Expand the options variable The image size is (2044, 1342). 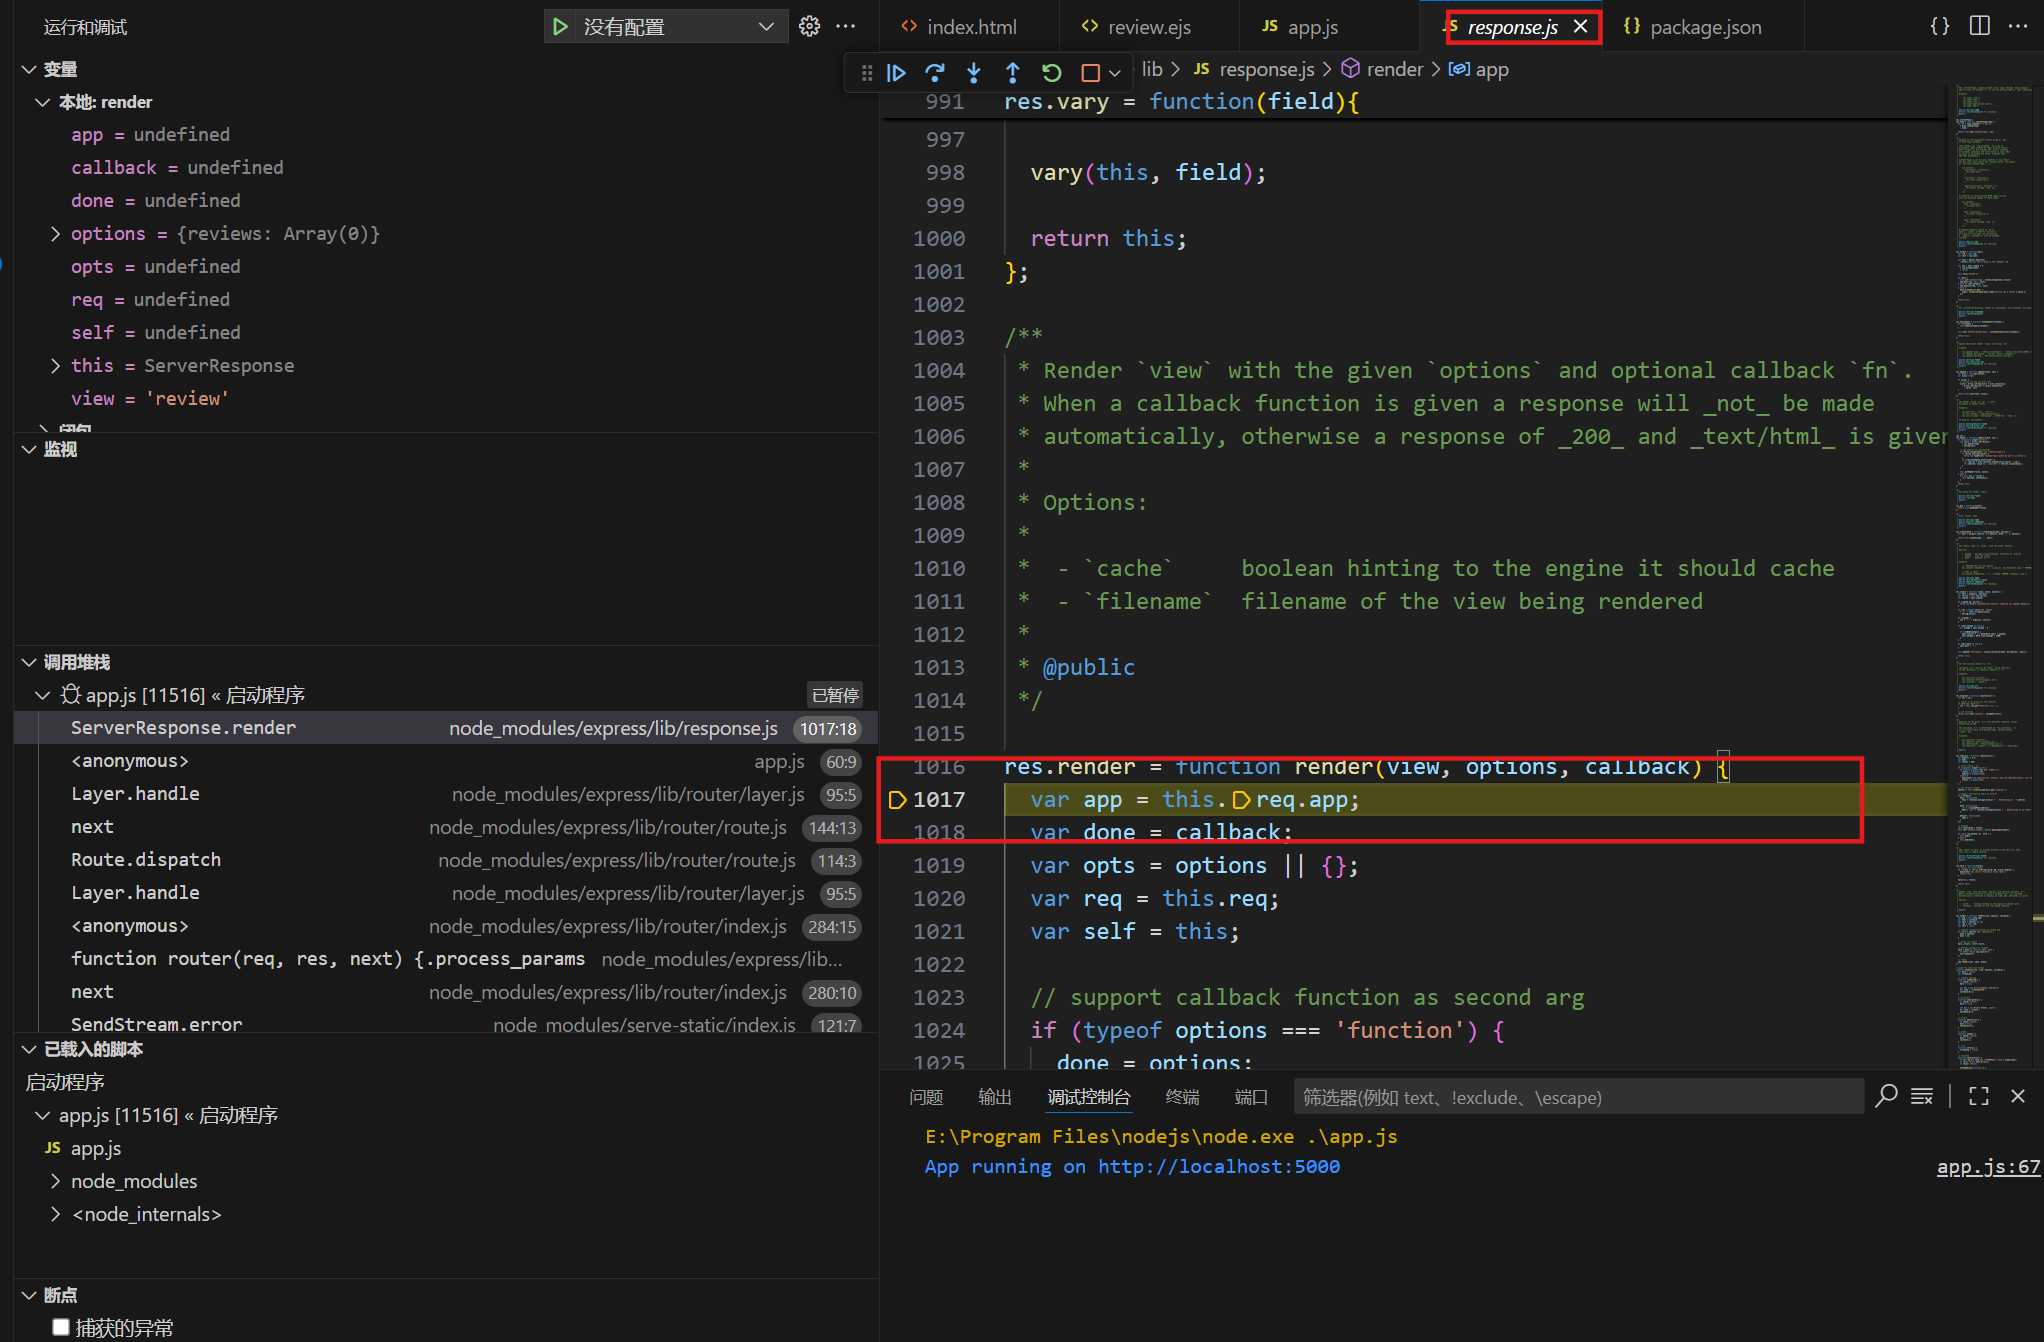(x=56, y=234)
